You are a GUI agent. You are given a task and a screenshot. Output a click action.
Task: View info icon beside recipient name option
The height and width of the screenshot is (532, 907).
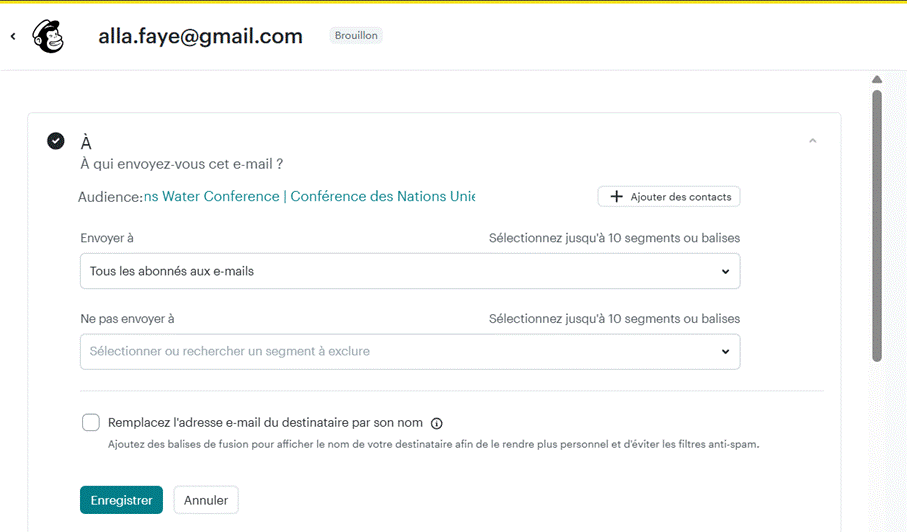coord(437,423)
